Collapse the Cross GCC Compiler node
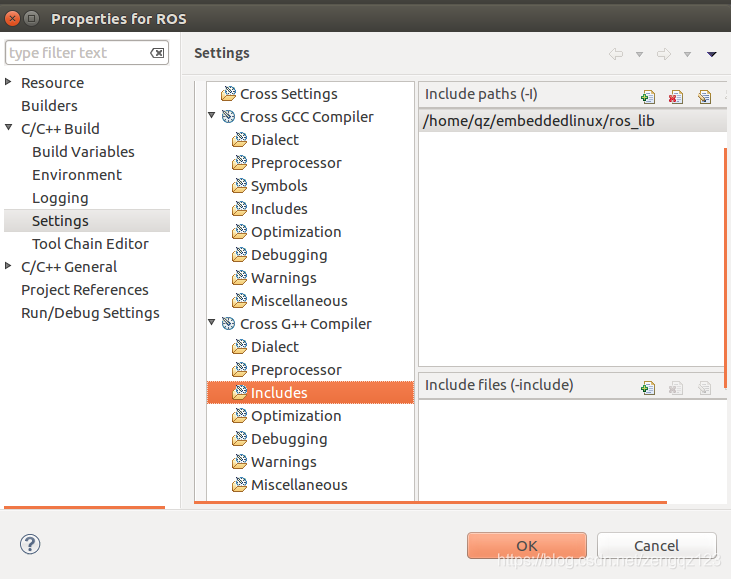731x579 pixels. pyautogui.click(x=212, y=115)
